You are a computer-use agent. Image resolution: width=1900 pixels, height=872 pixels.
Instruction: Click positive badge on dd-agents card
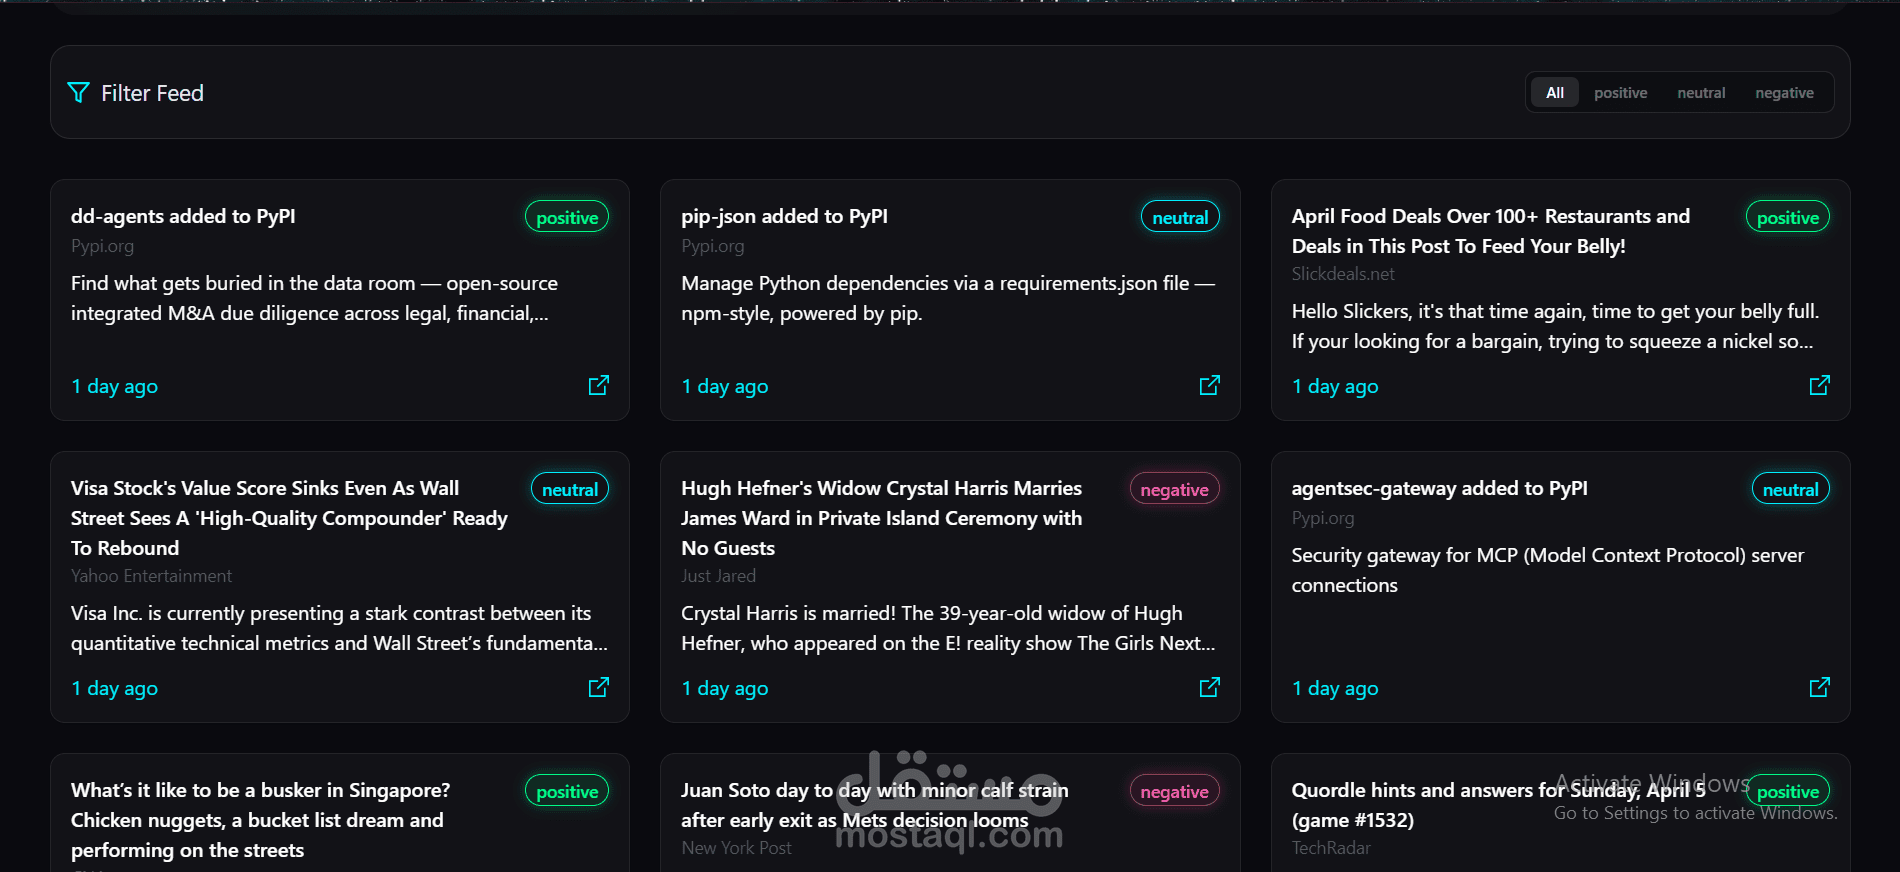(x=567, y=217)
